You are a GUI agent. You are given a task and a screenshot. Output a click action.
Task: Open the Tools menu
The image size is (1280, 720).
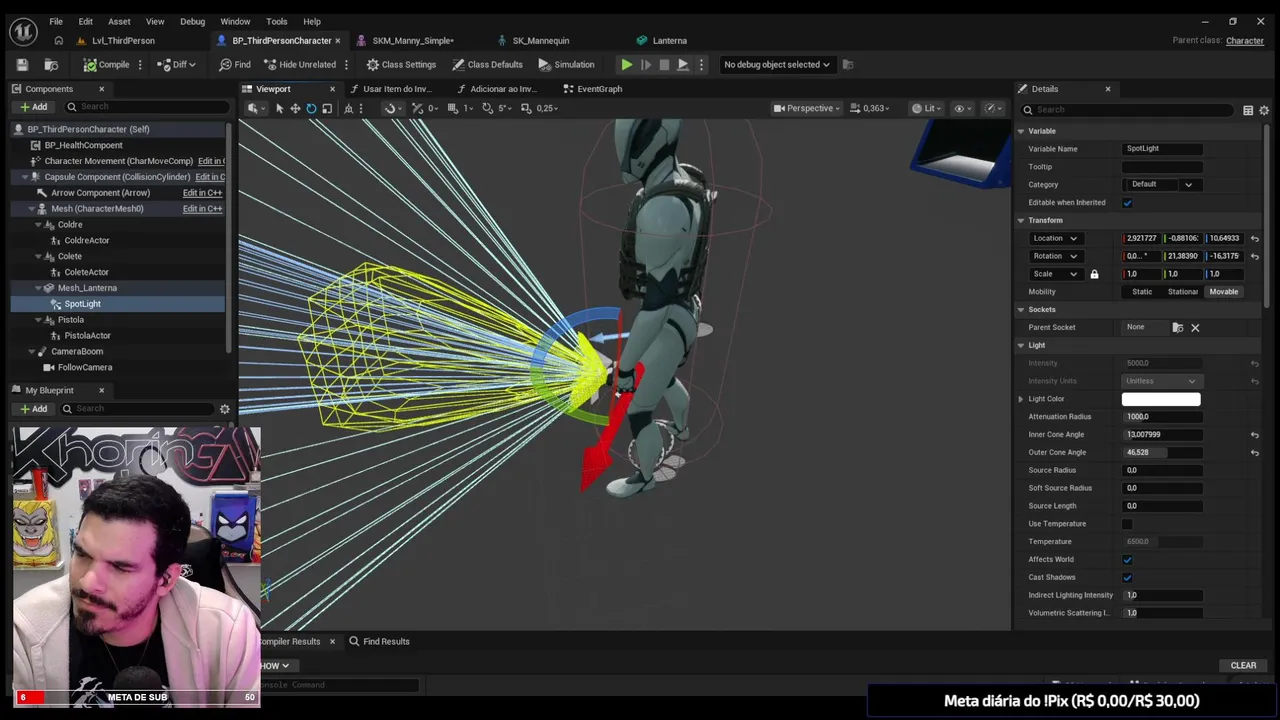point(277,21)
